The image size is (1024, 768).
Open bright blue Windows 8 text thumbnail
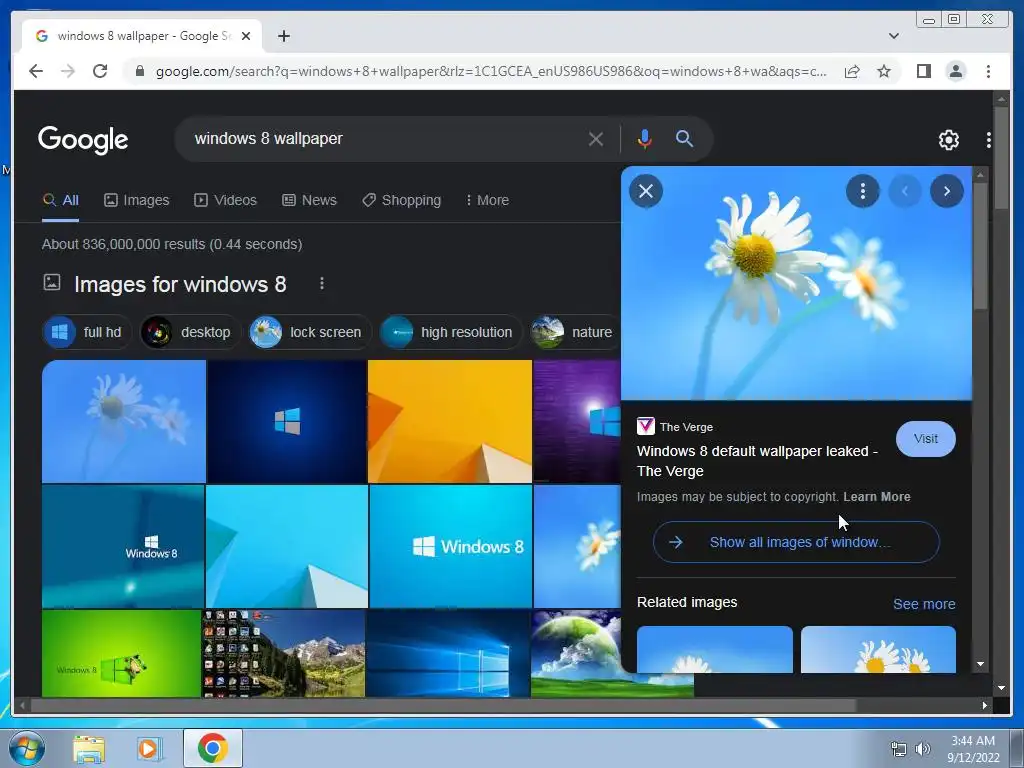(451, 546)
